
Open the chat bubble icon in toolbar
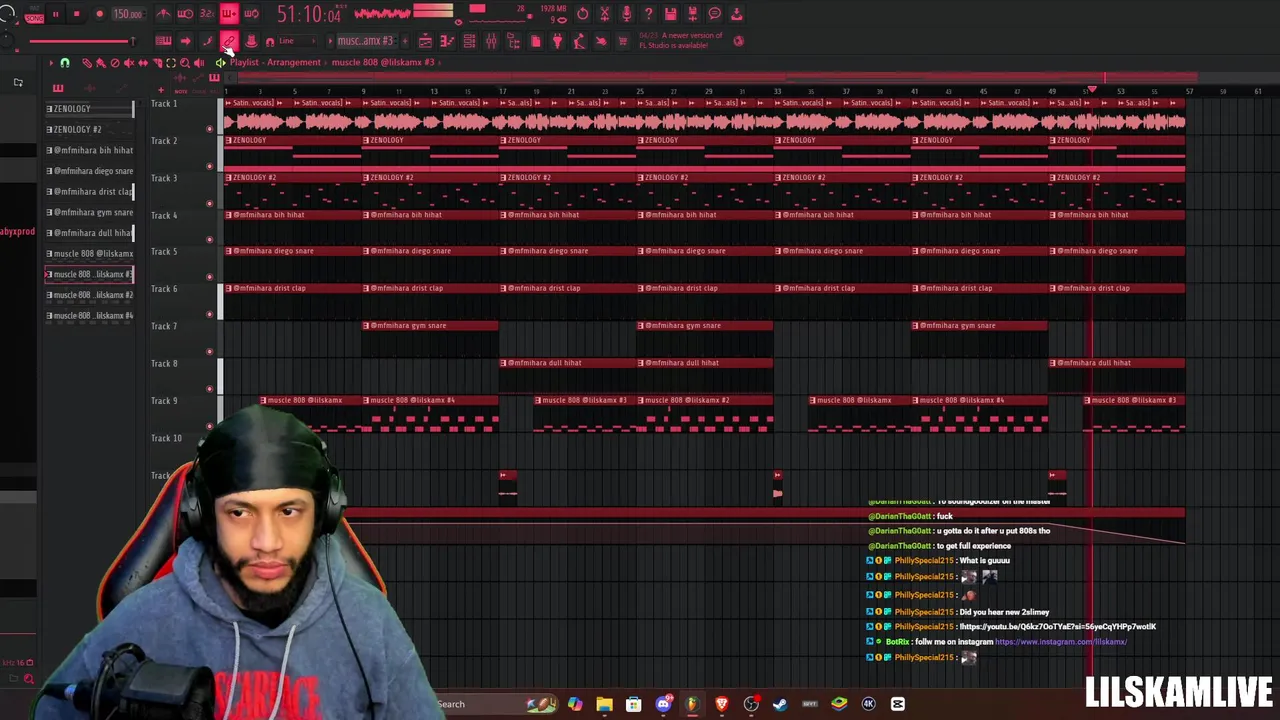pyautogui.click(x=715, y=14)
